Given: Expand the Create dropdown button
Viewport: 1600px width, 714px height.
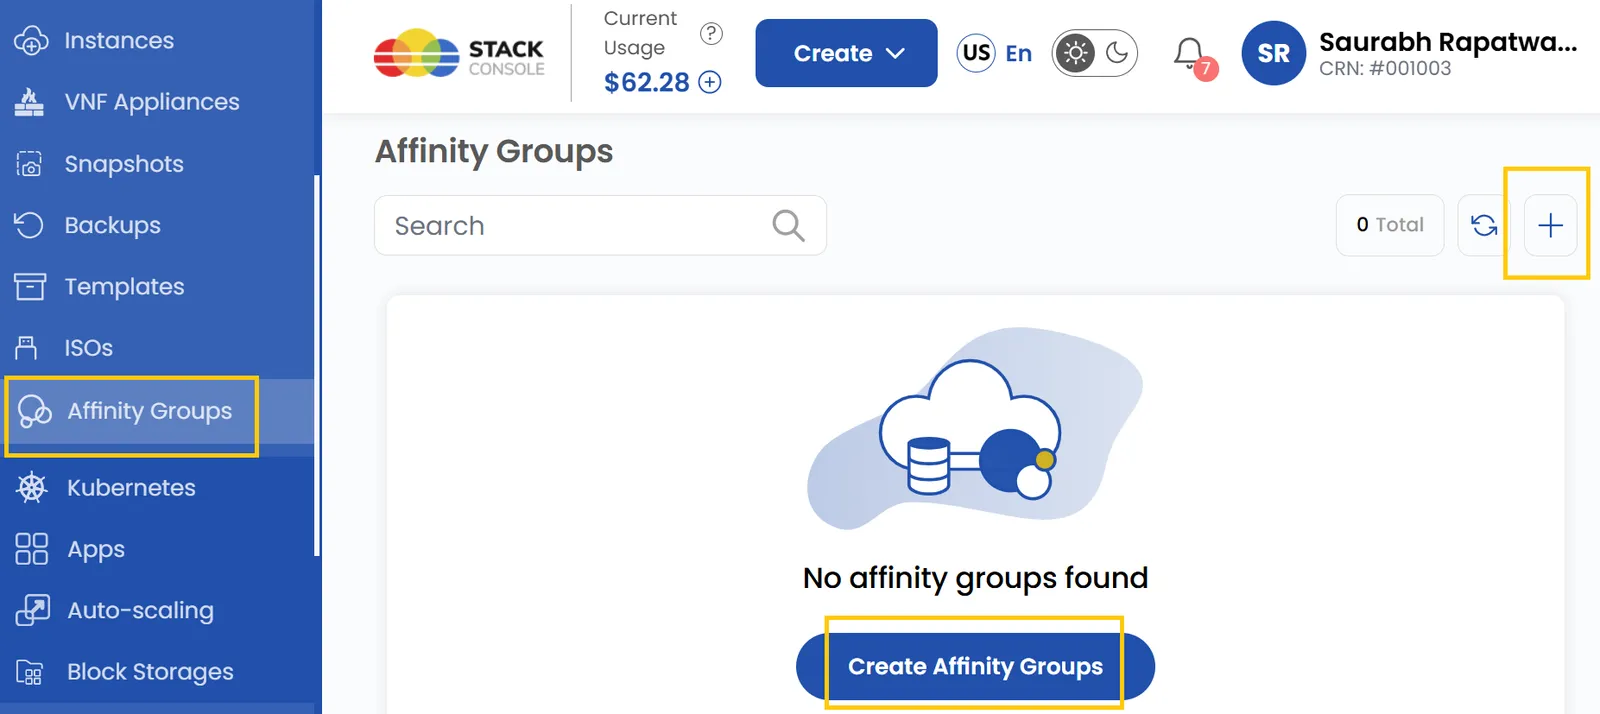Looking at the screenshot, I should tap(846, 53).
